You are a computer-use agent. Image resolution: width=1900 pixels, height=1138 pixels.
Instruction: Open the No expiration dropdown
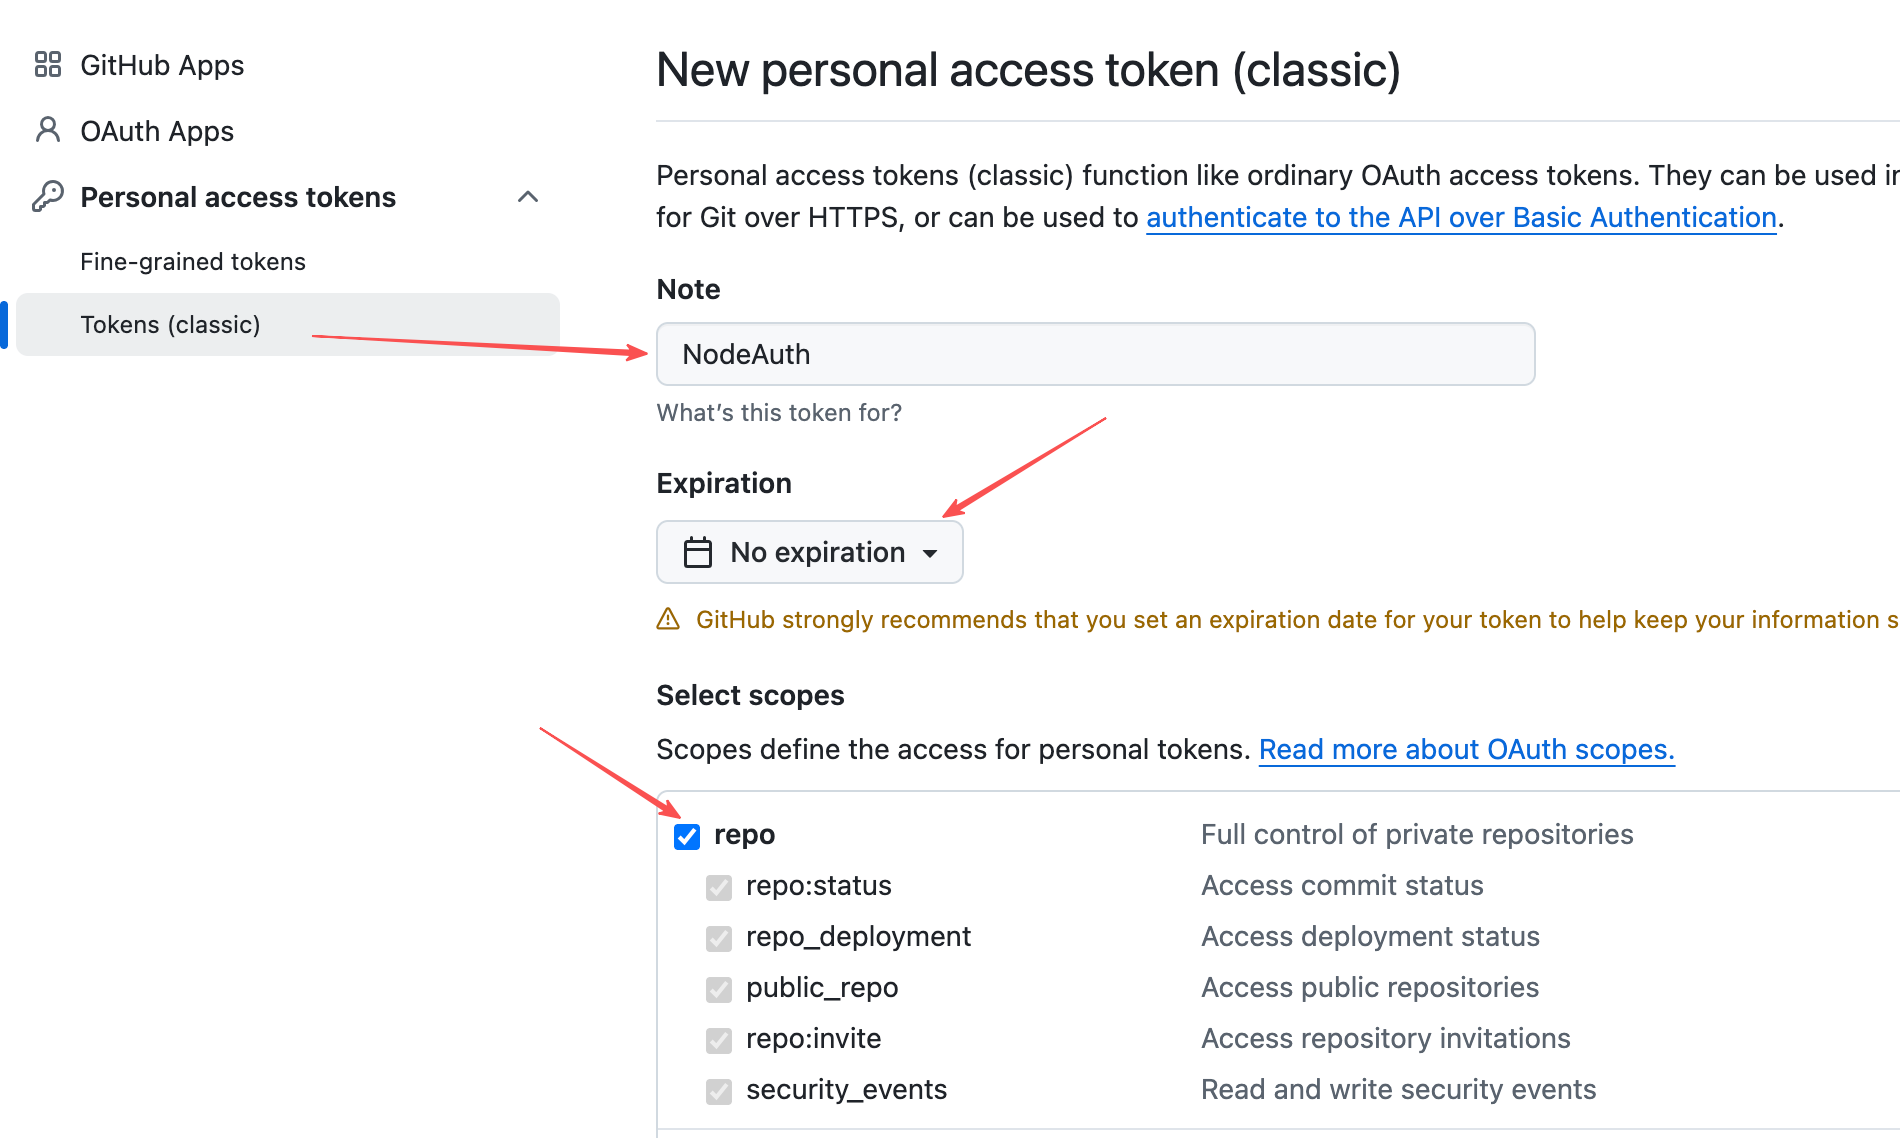click(810, 552)
